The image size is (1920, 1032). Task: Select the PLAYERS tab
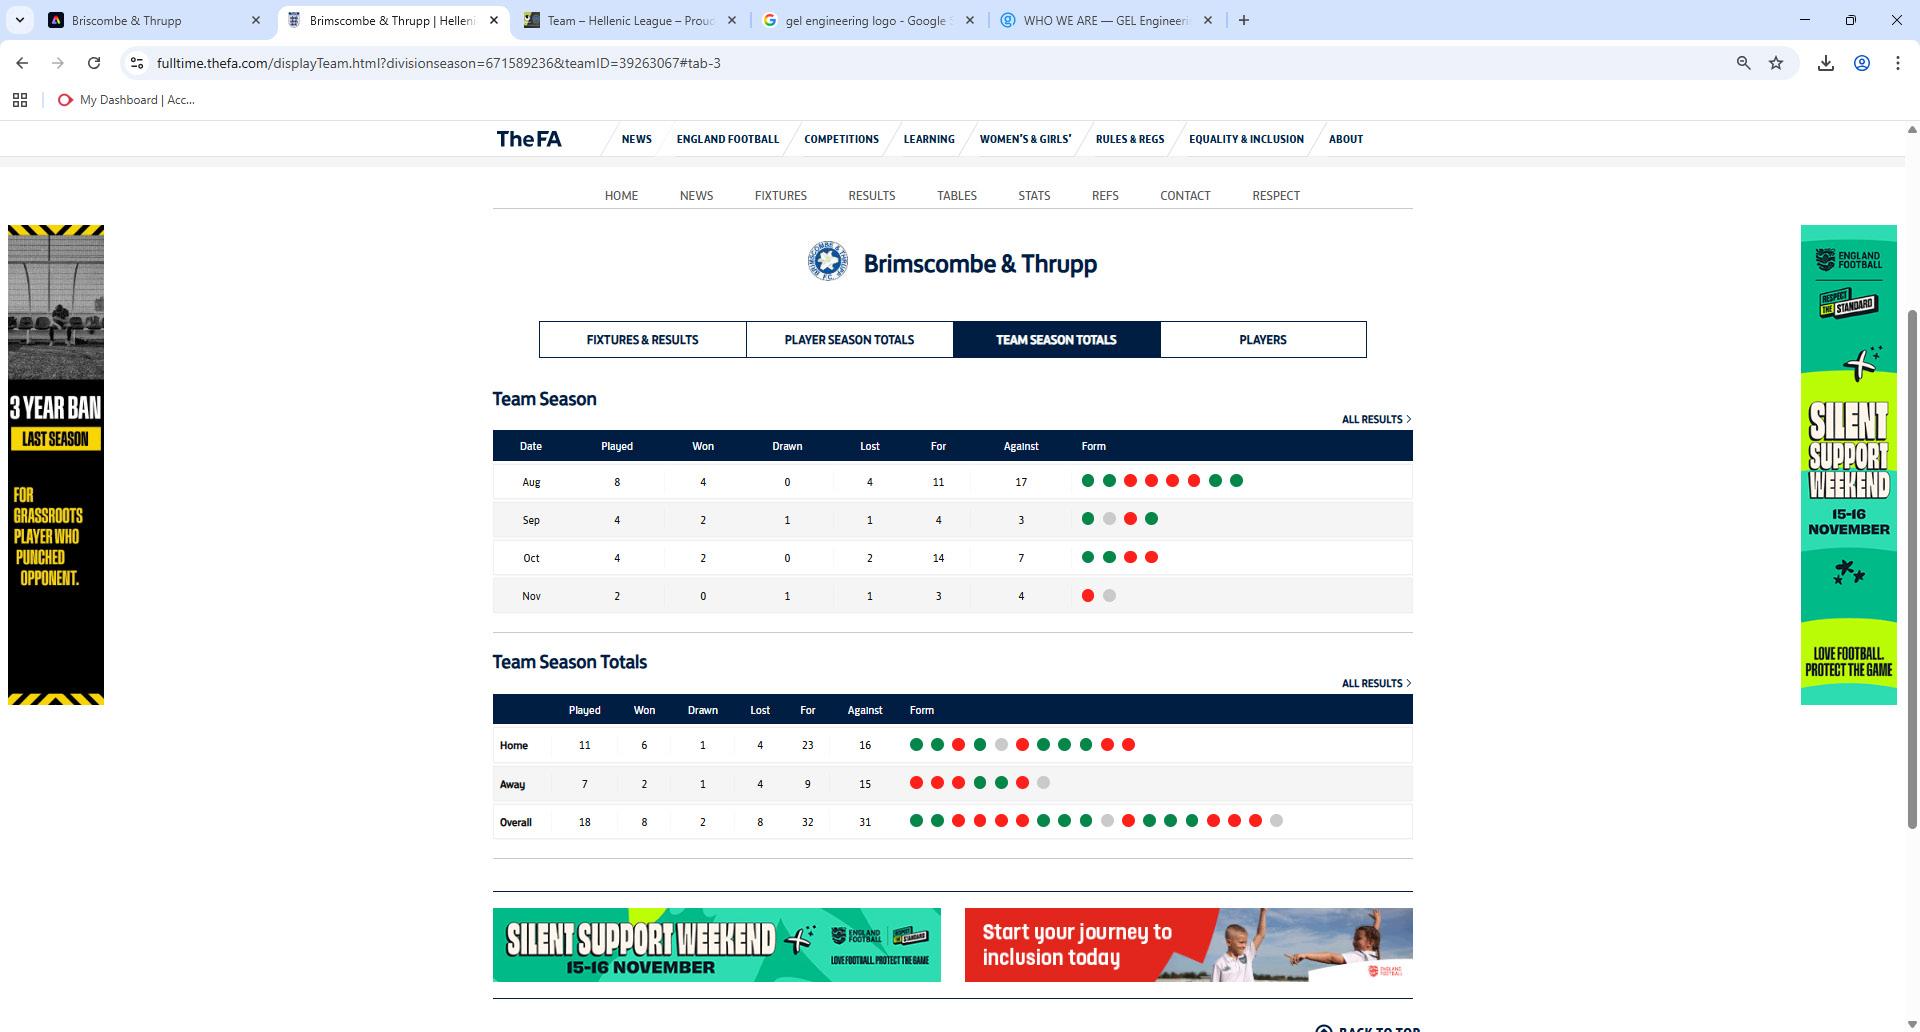tap(1263, 340)
